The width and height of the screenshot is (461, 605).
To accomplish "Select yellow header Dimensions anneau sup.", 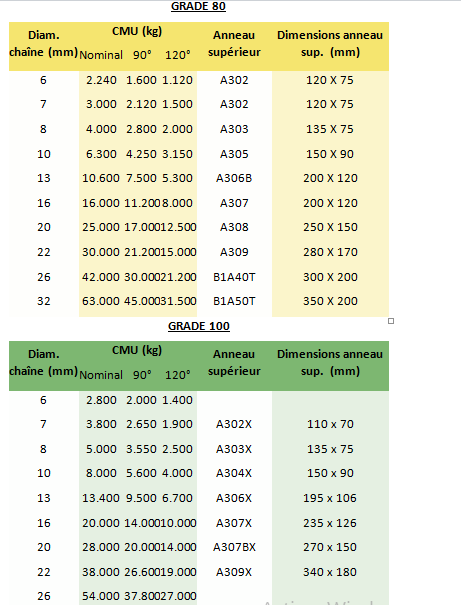I will [330, 43].
